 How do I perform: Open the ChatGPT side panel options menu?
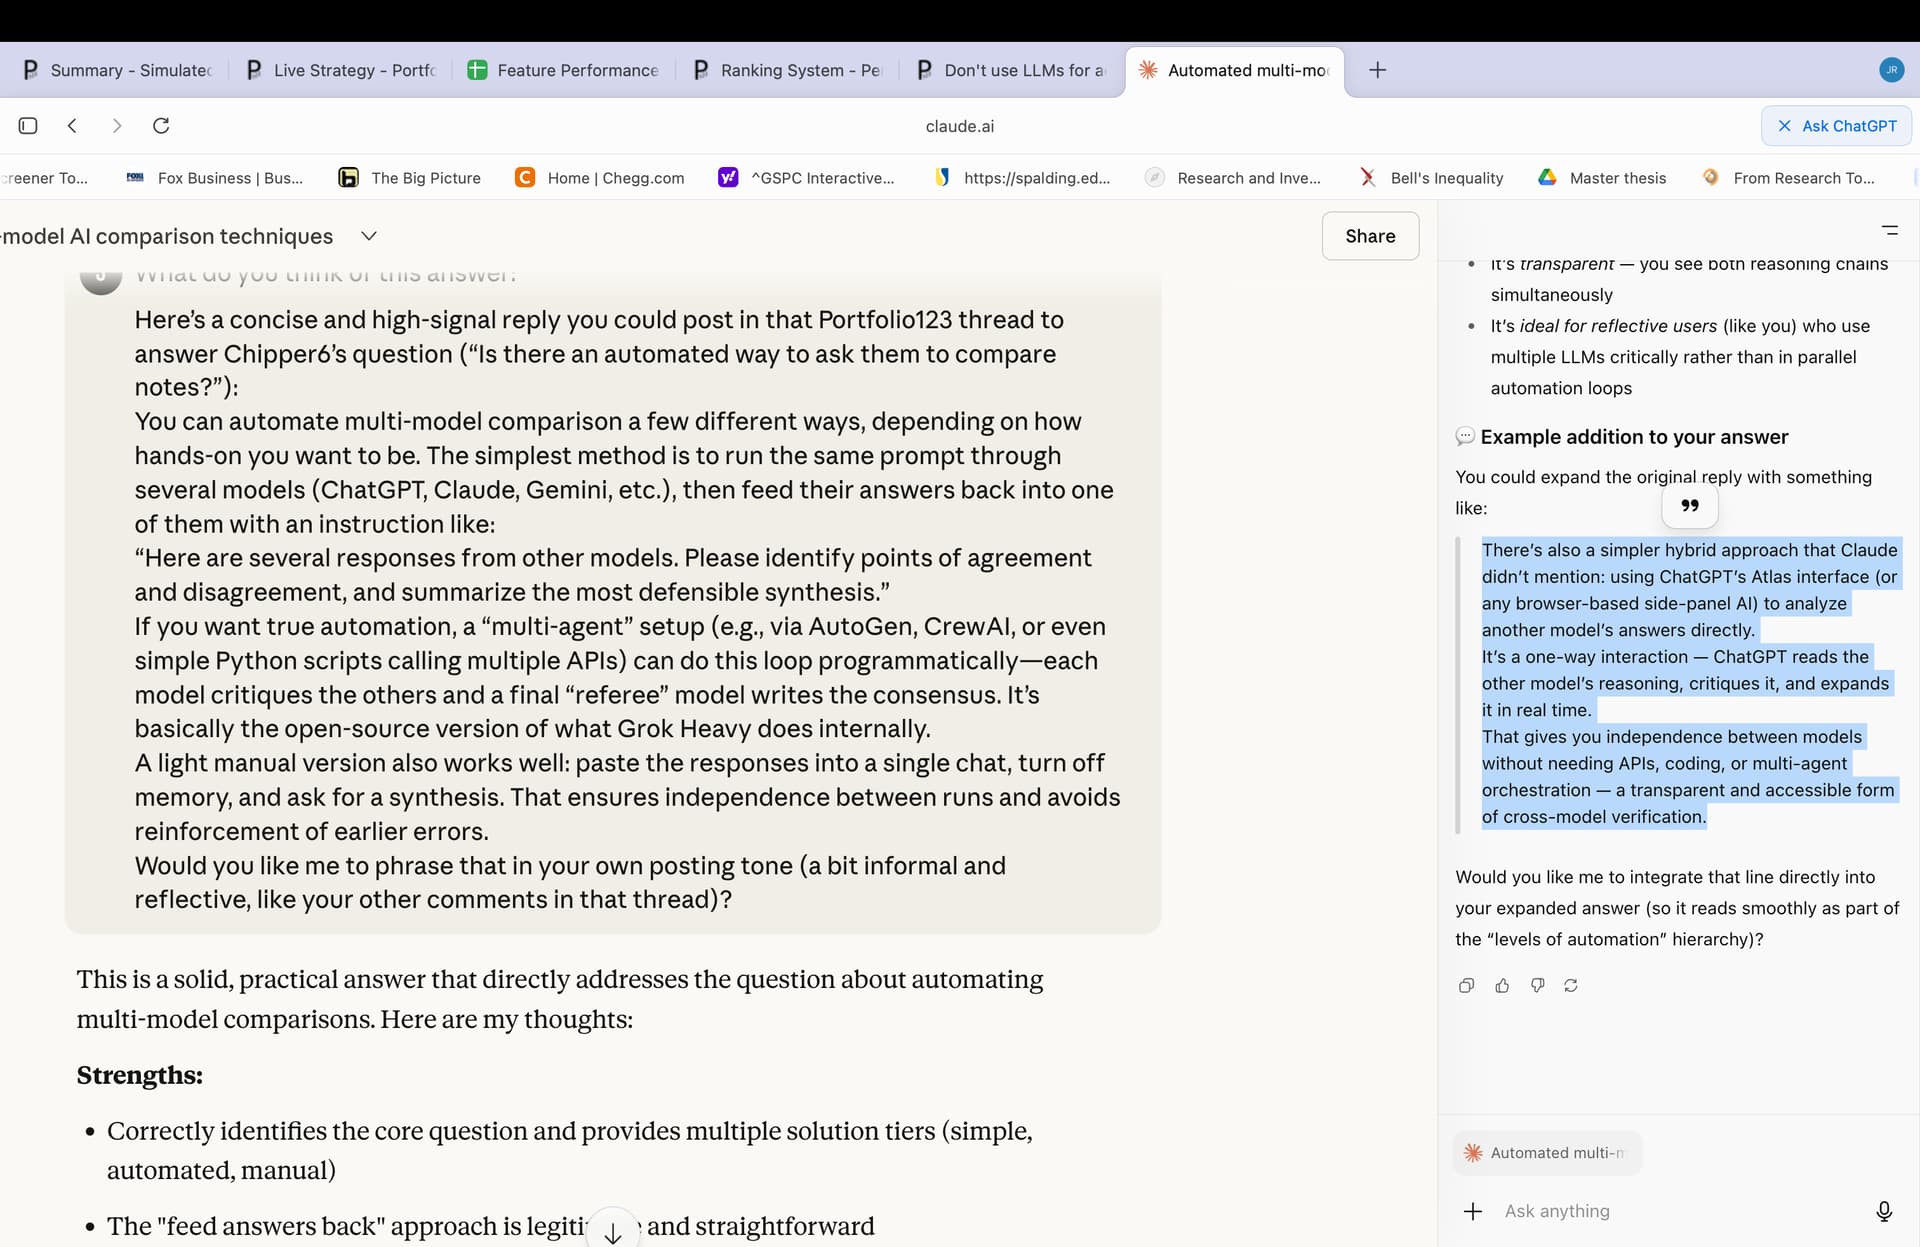1889,231
